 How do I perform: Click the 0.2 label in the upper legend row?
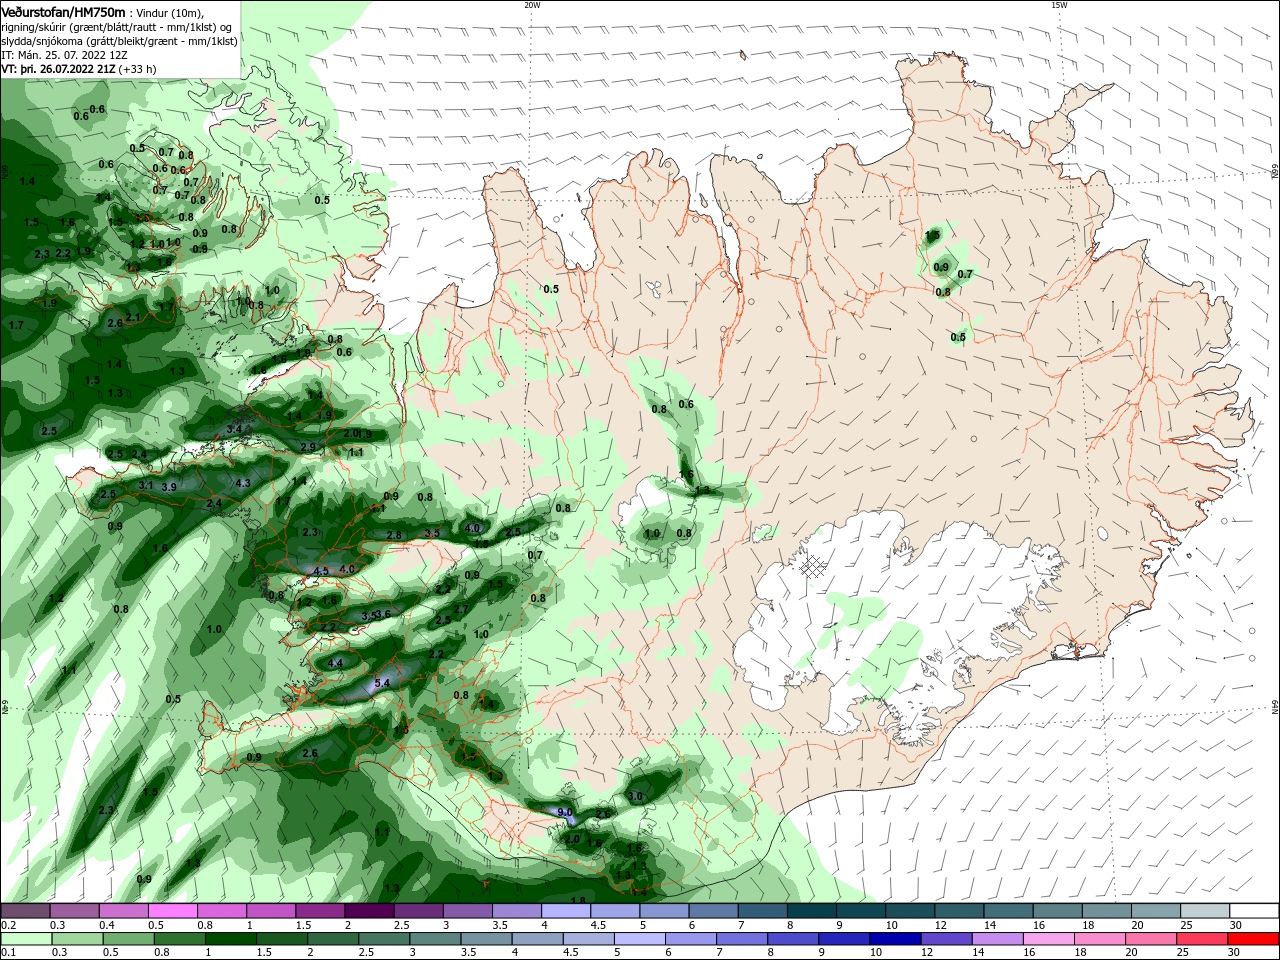[8, 926]
